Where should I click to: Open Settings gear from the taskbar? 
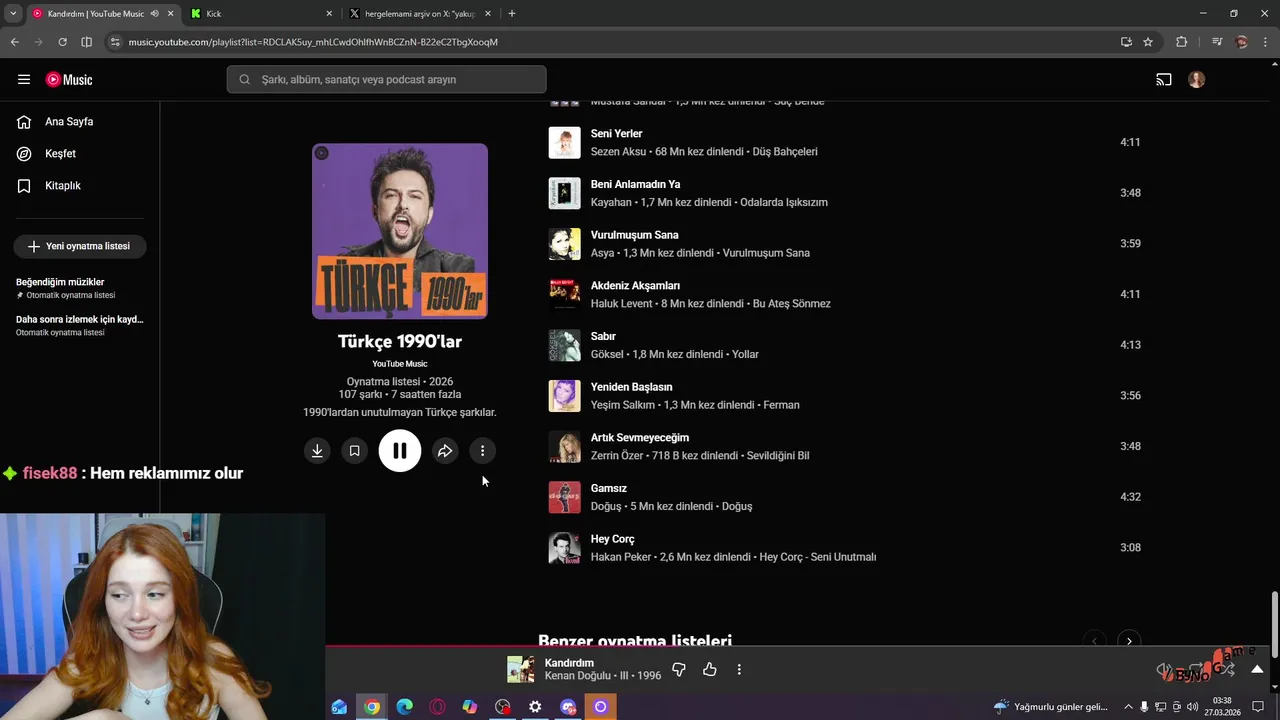(x=535, y=707)
